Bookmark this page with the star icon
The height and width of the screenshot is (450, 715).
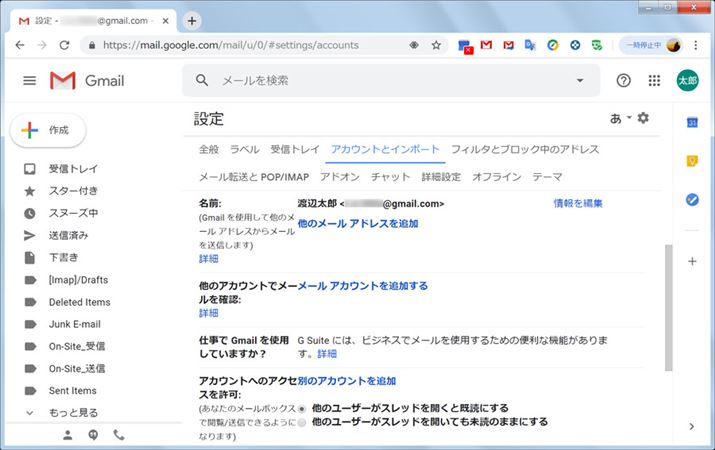(436, 45)
